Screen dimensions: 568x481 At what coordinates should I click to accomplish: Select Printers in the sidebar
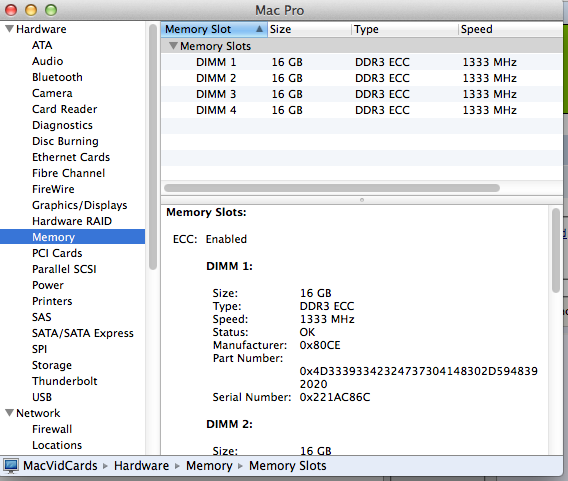click(52, 301)
